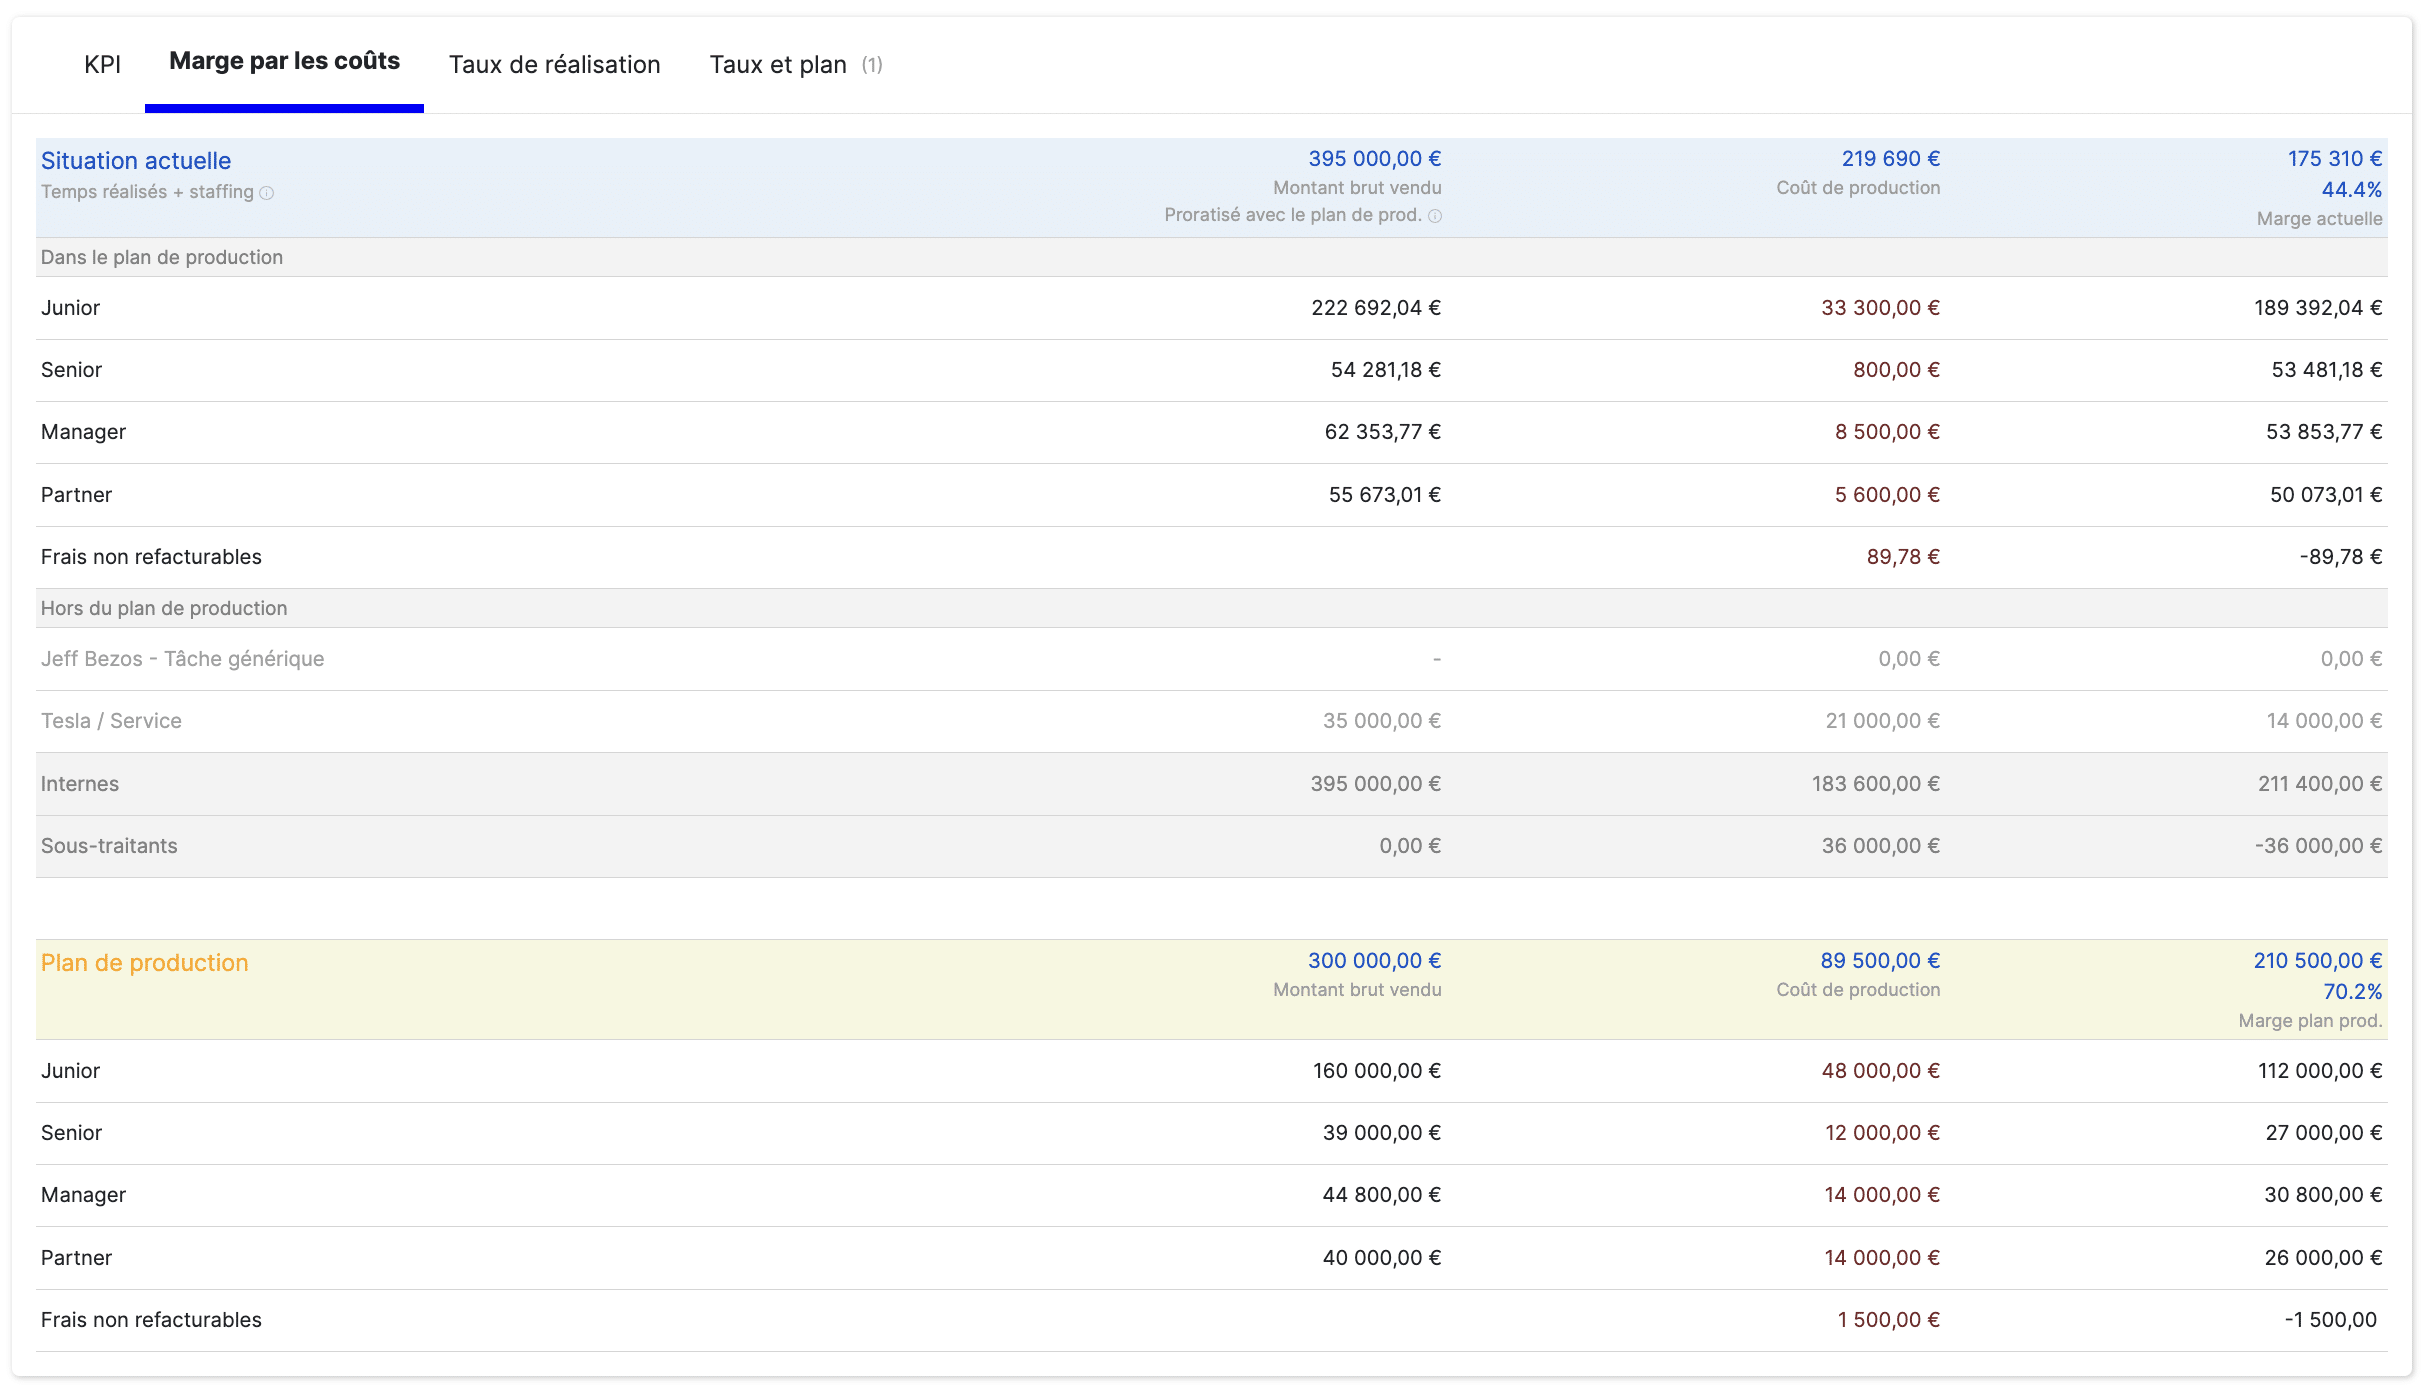
Task: Click the 210 500,00 € Marge plan prod. value
Action: click(2318, 961)
